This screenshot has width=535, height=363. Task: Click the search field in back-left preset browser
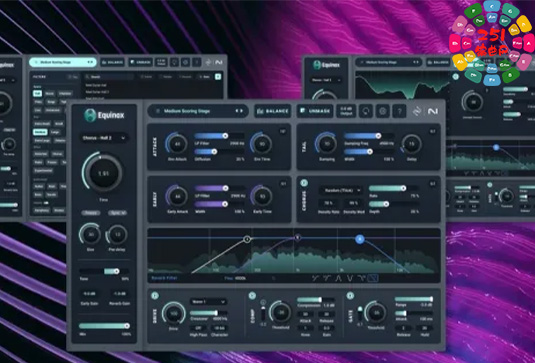click(x=109, y=77)
